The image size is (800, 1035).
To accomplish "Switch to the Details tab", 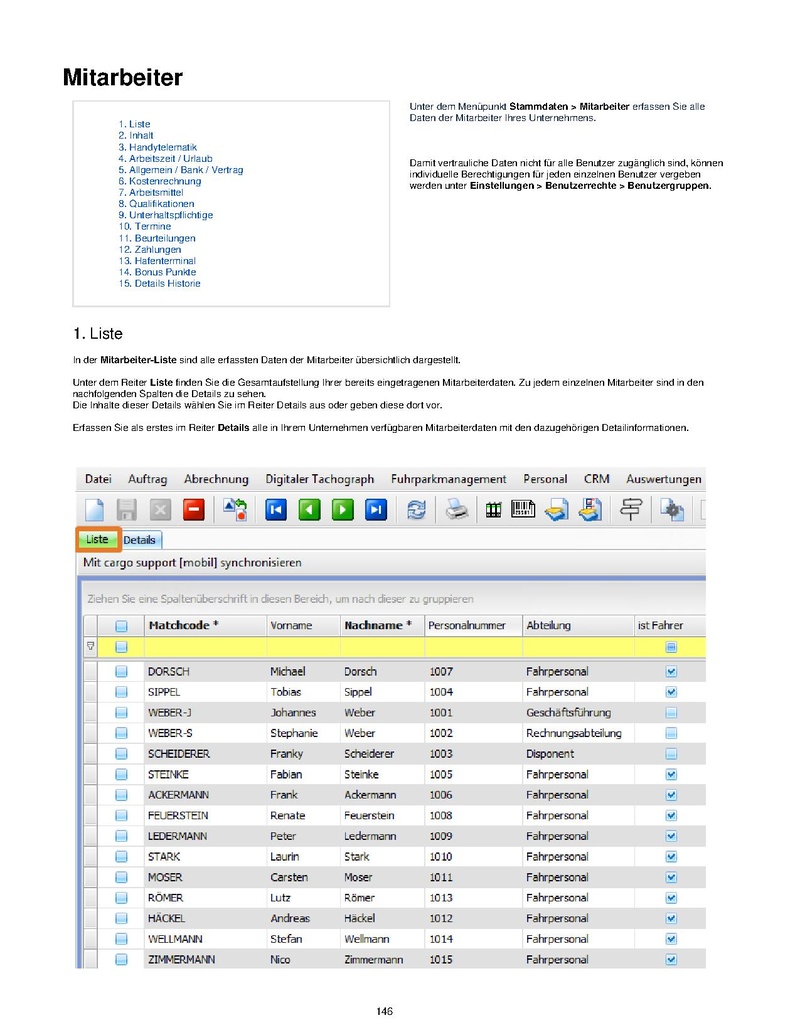I will (139, 539).
